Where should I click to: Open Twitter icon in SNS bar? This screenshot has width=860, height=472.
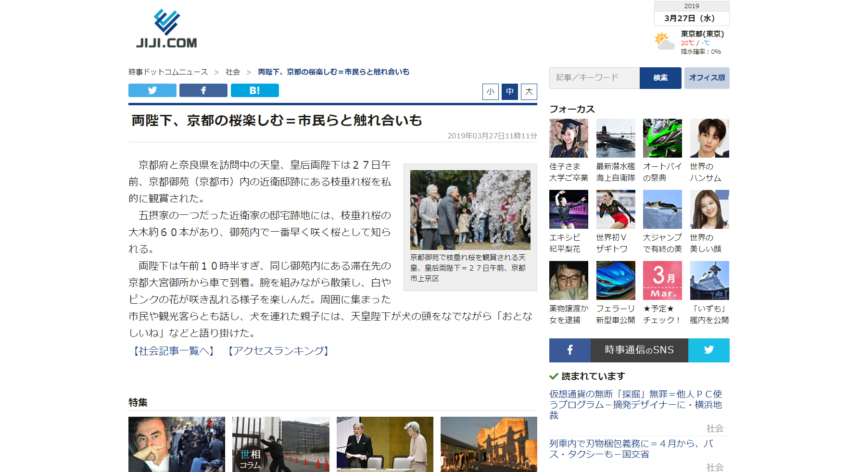(708, 350)
